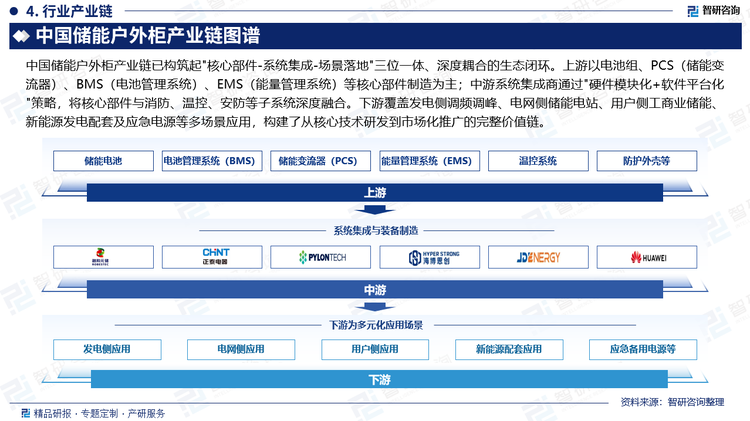The image size is (750, 421).
Task: Click the down arrow below 中游 bar
Action: (x=375, y=306)
